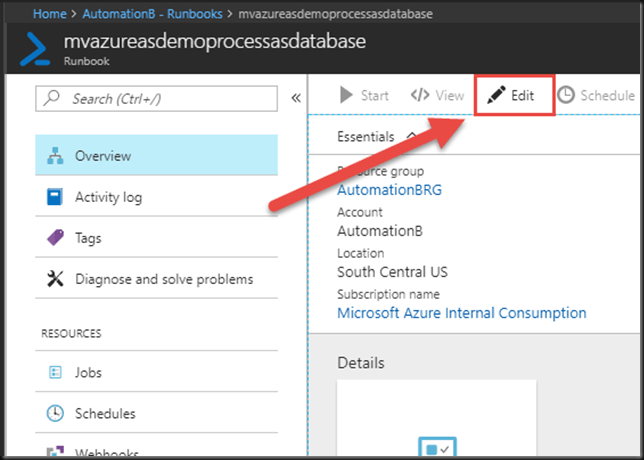
Task: Click the Details tile thumbnail
Action: (436, 420)
